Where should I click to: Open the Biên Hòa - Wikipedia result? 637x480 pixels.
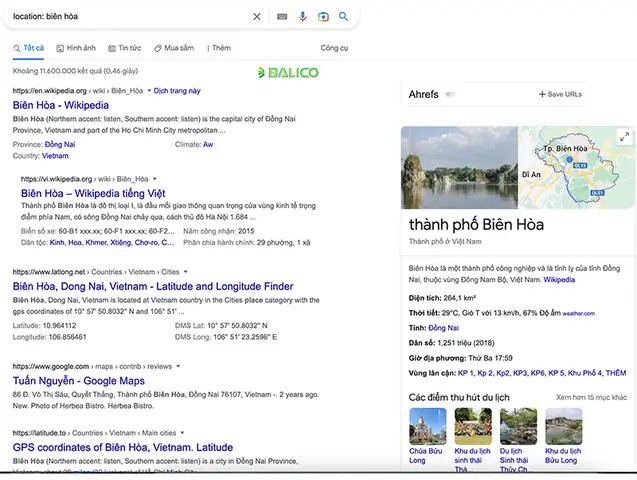click(x=61, y=105)
